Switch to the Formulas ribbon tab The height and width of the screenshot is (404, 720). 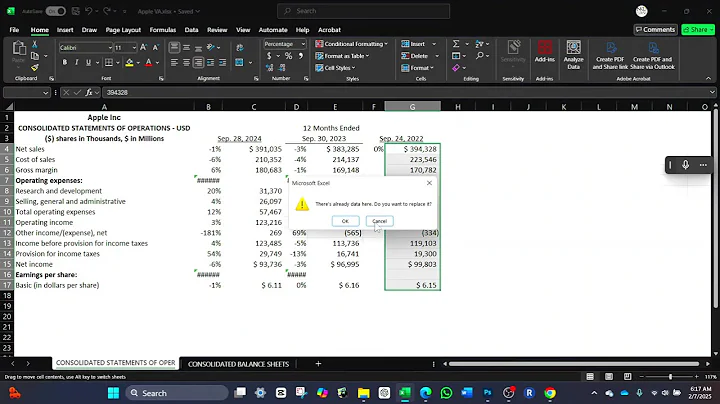click(x=163, y=30)
